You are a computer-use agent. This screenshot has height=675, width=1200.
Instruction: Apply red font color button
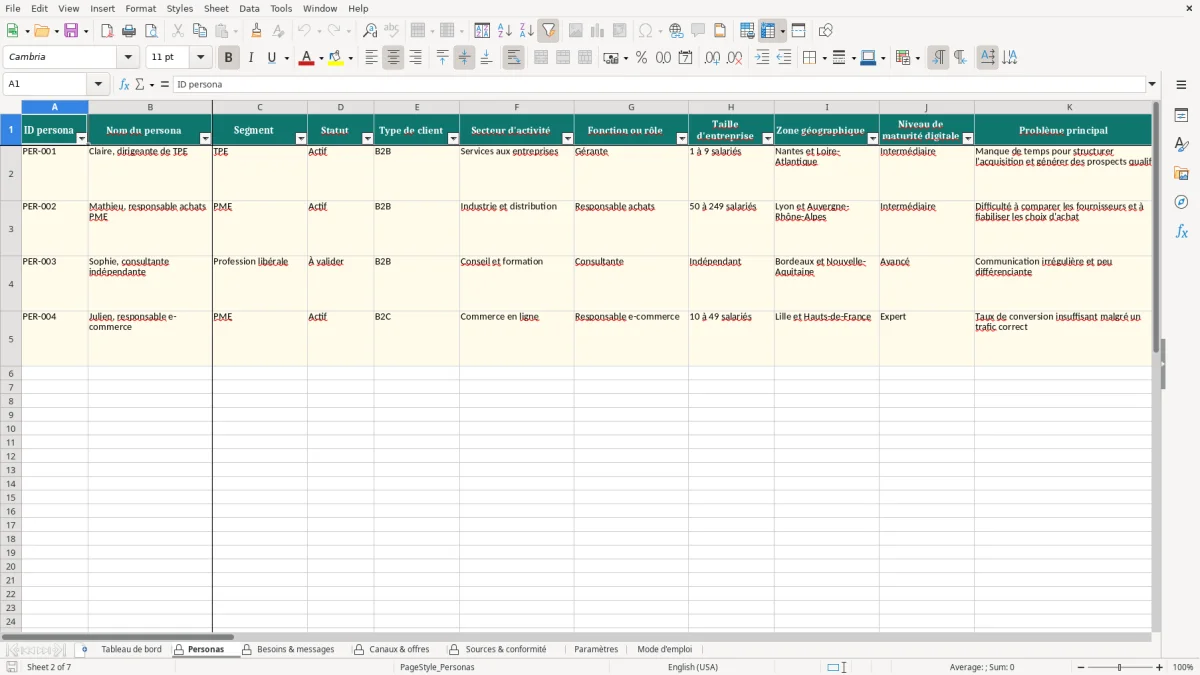tap(306, 58)
